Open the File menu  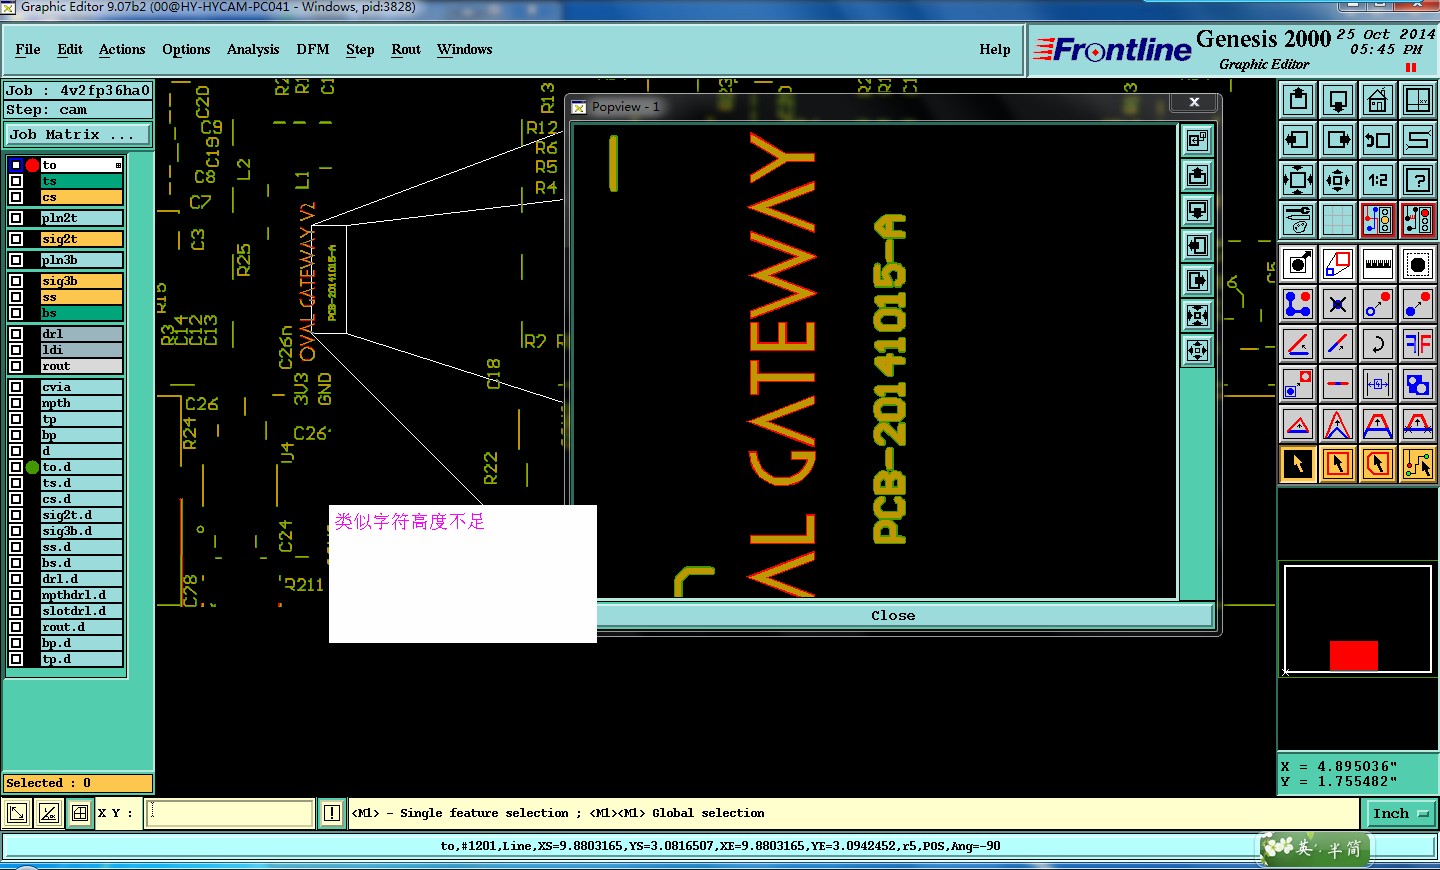pos(28,49)
